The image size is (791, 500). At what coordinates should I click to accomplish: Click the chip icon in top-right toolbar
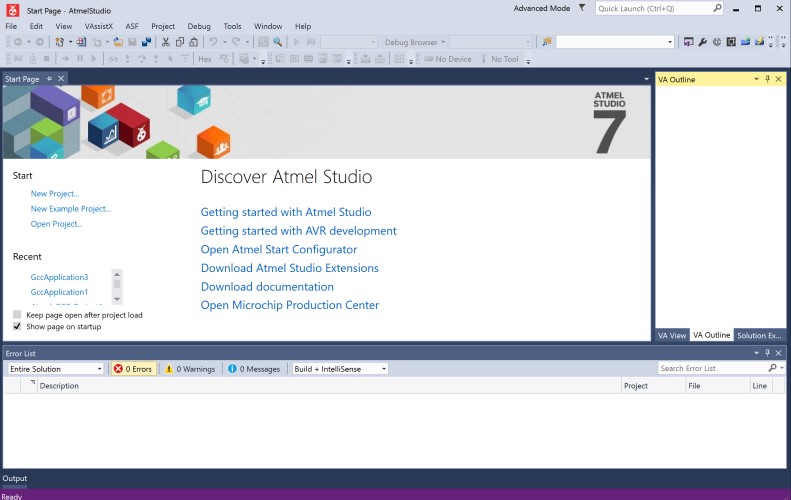pyautogui.click(x=731, y=42)
